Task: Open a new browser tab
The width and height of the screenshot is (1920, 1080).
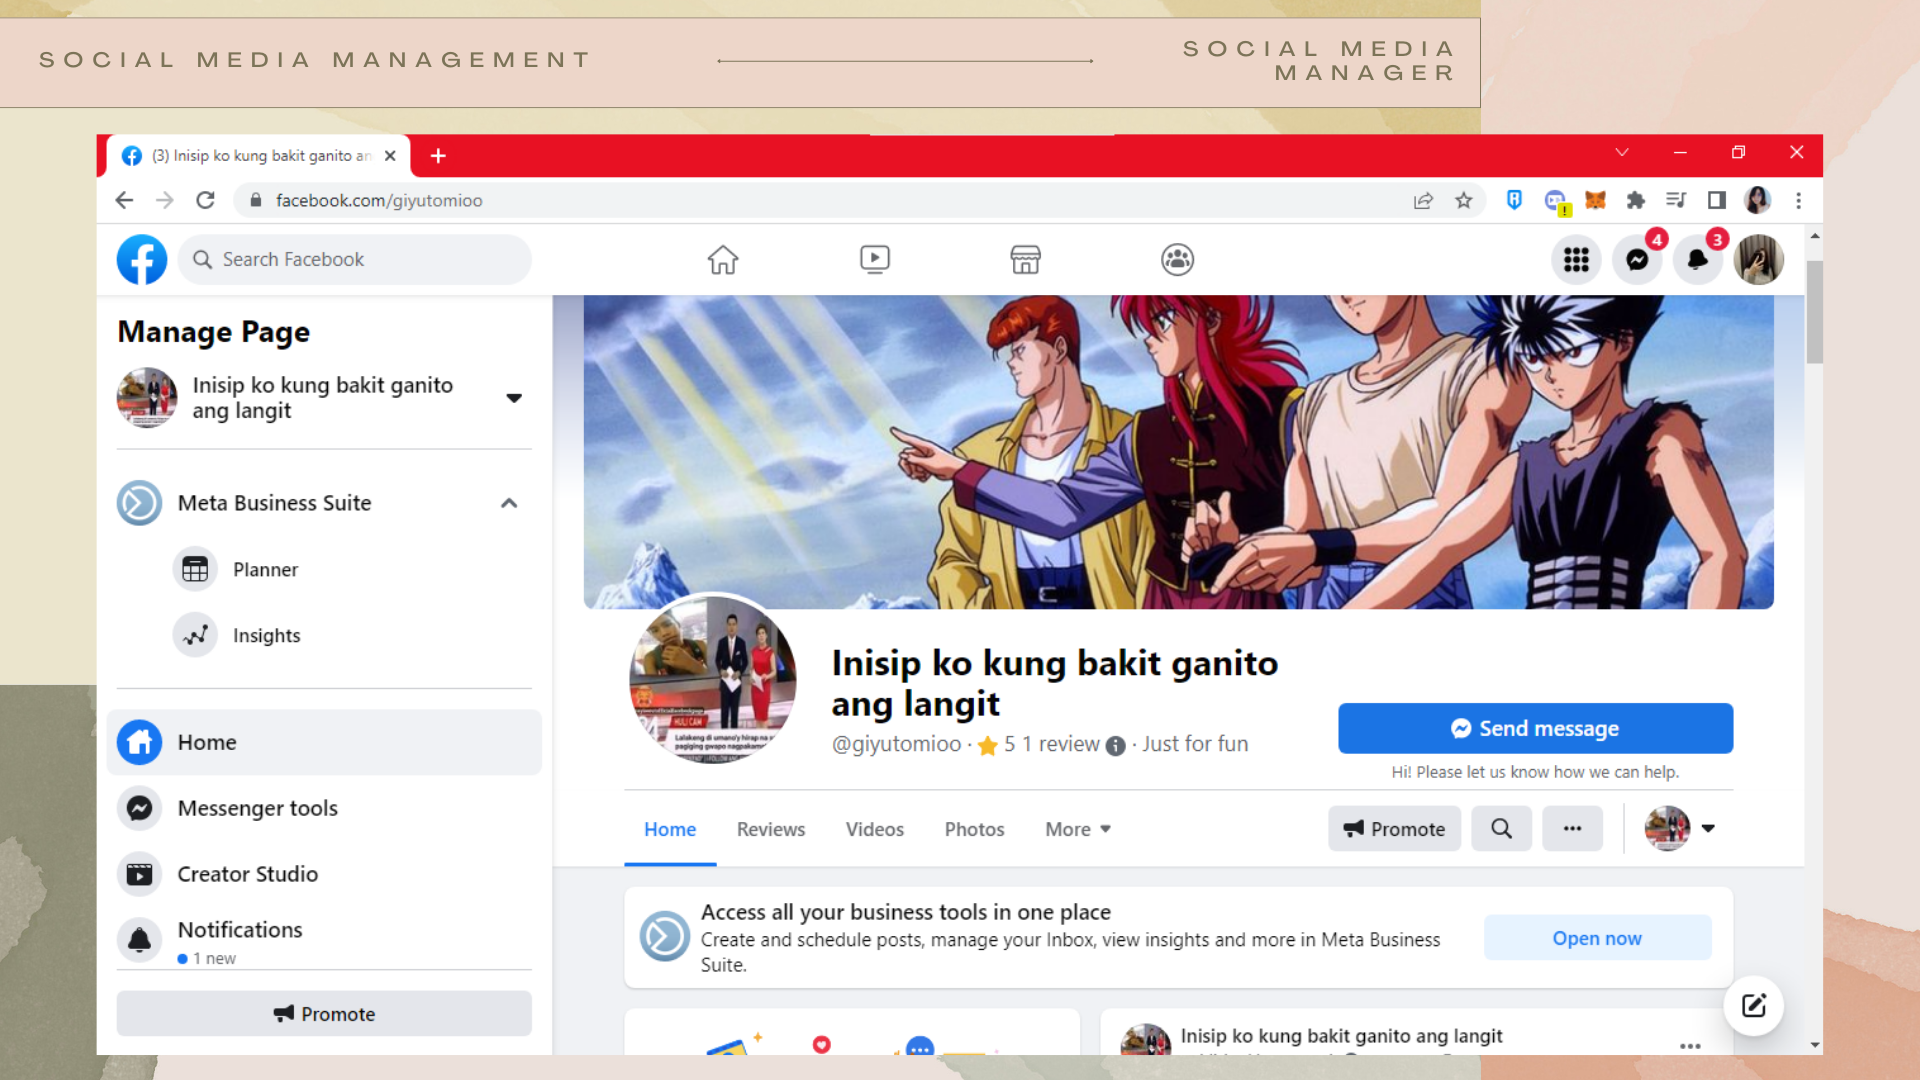Action: click(438, 156)
